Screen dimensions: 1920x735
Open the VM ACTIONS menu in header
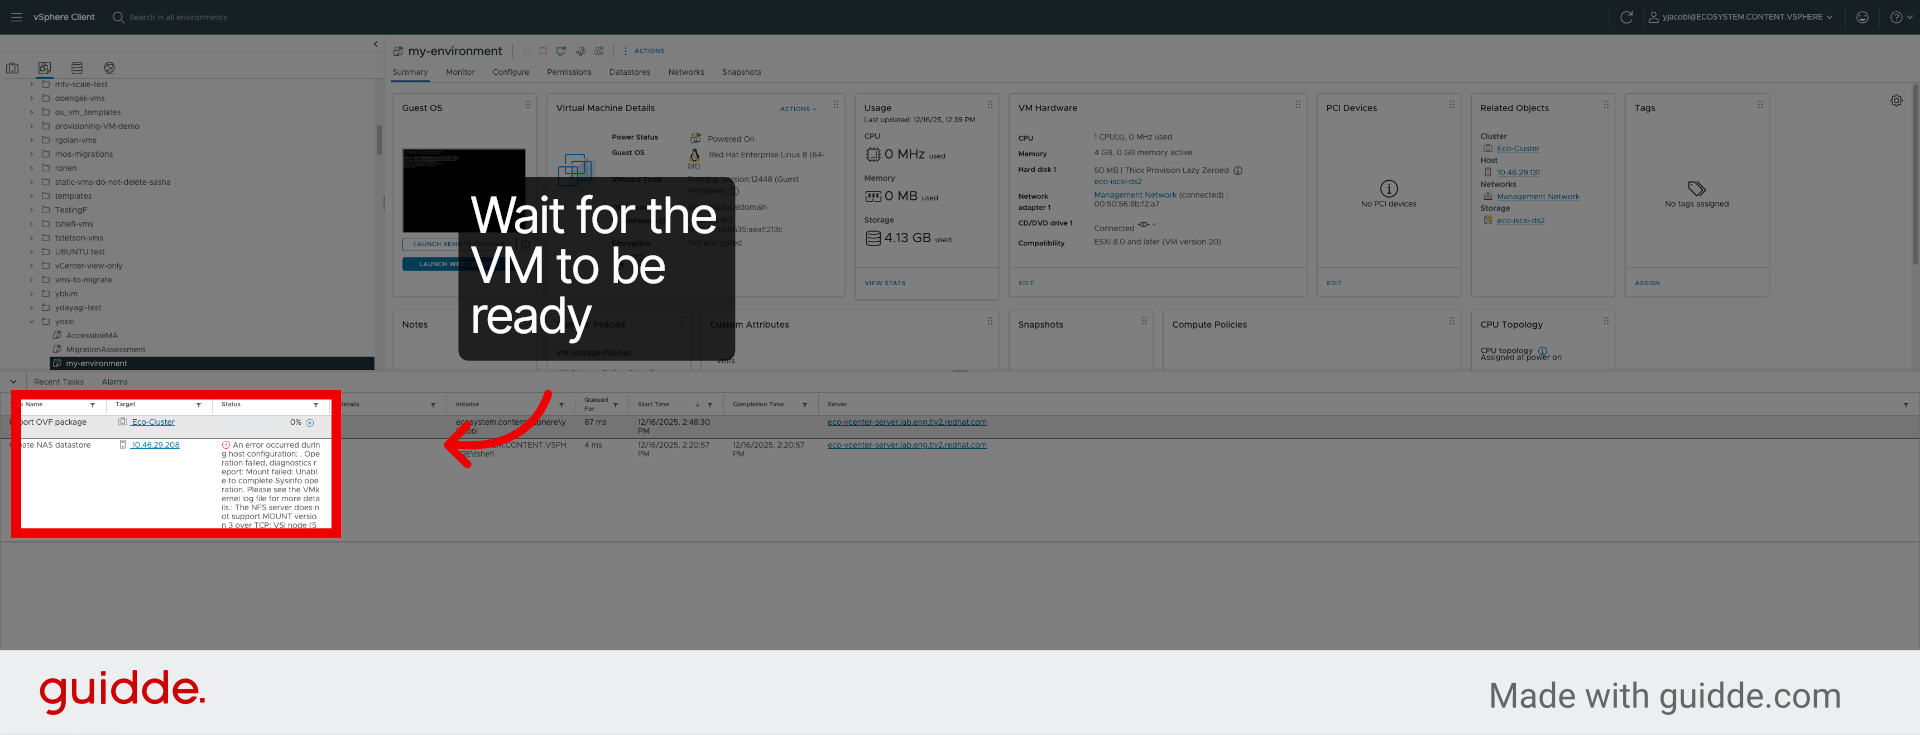click(x=644, y=51)
